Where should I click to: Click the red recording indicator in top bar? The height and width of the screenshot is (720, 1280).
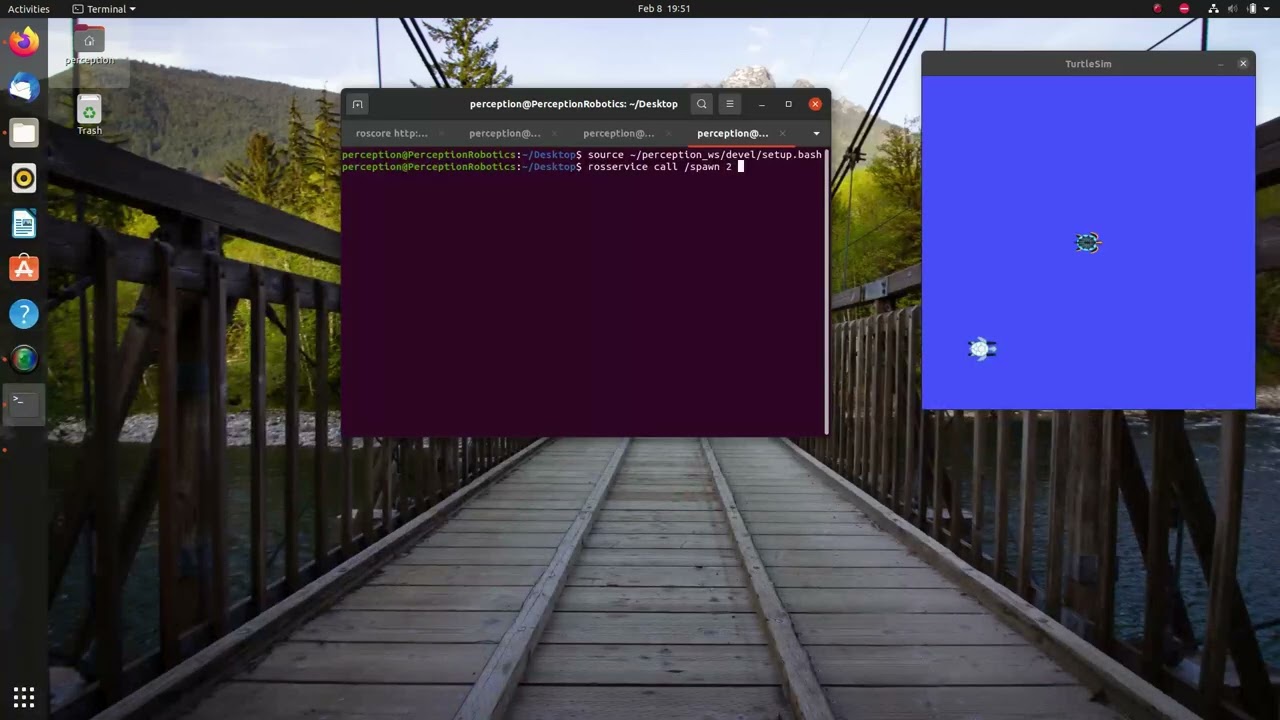[x=1158, y=9]
